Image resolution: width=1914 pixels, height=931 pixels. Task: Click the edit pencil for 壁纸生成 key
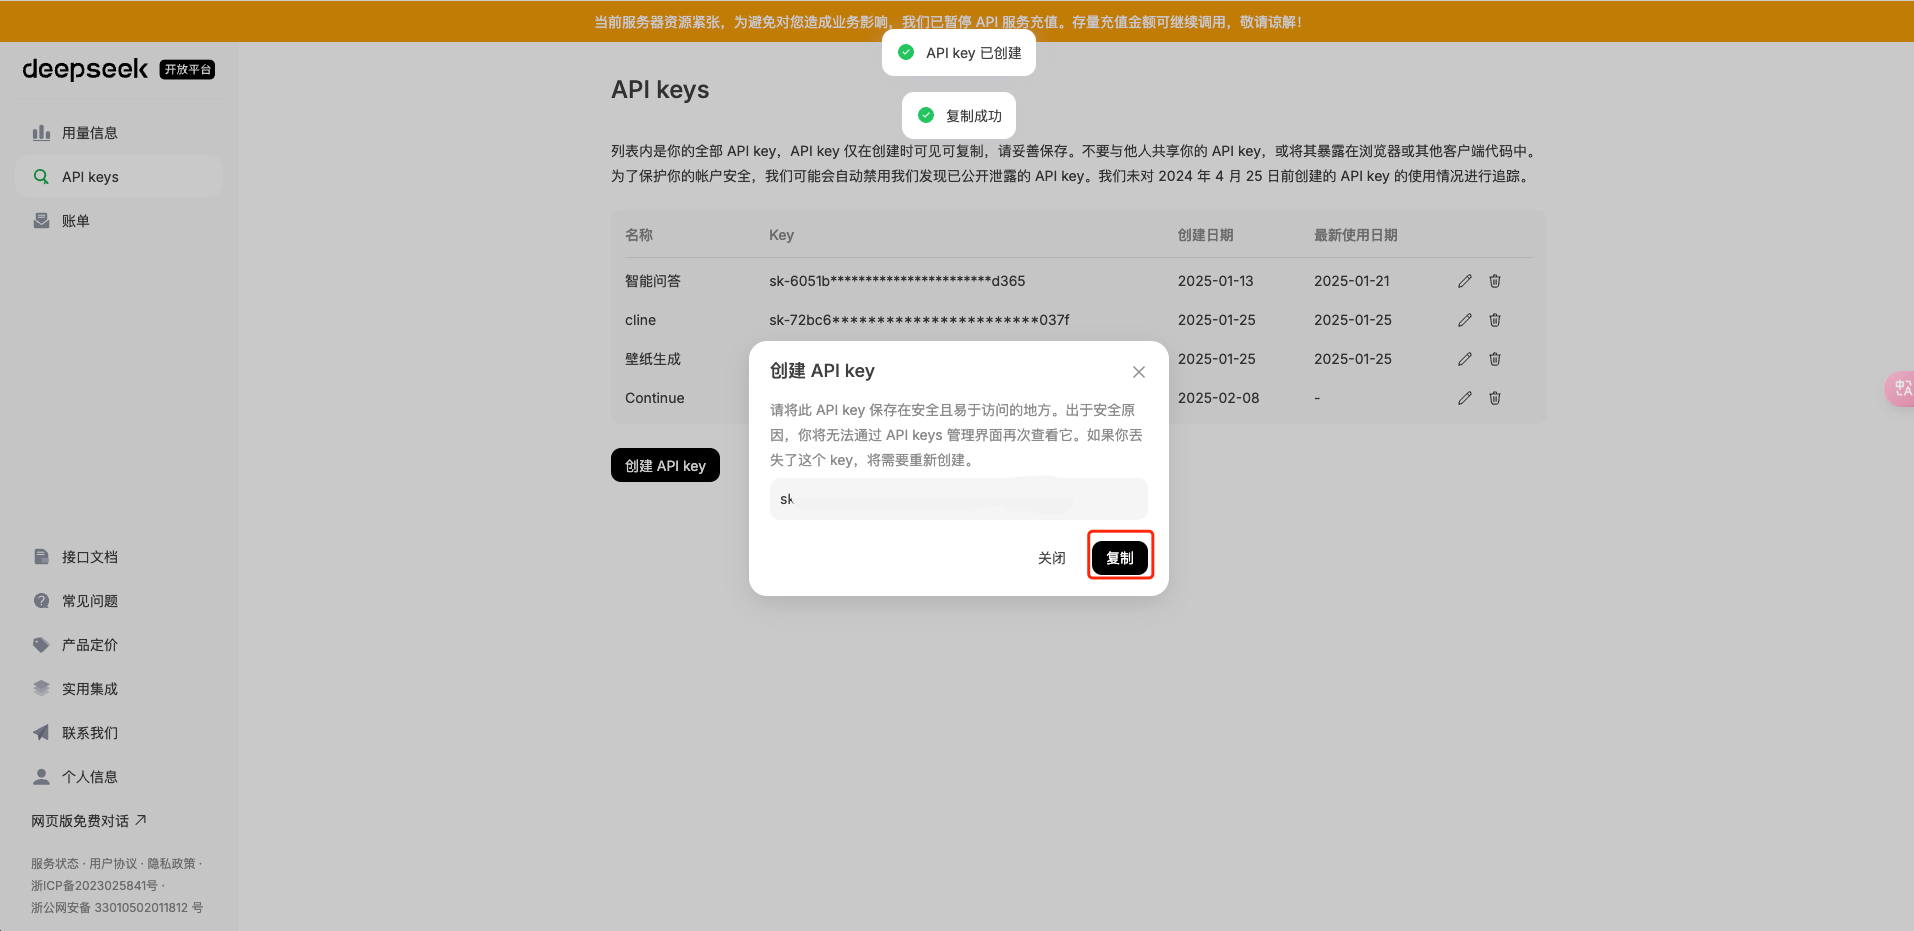pos(1464,359)
